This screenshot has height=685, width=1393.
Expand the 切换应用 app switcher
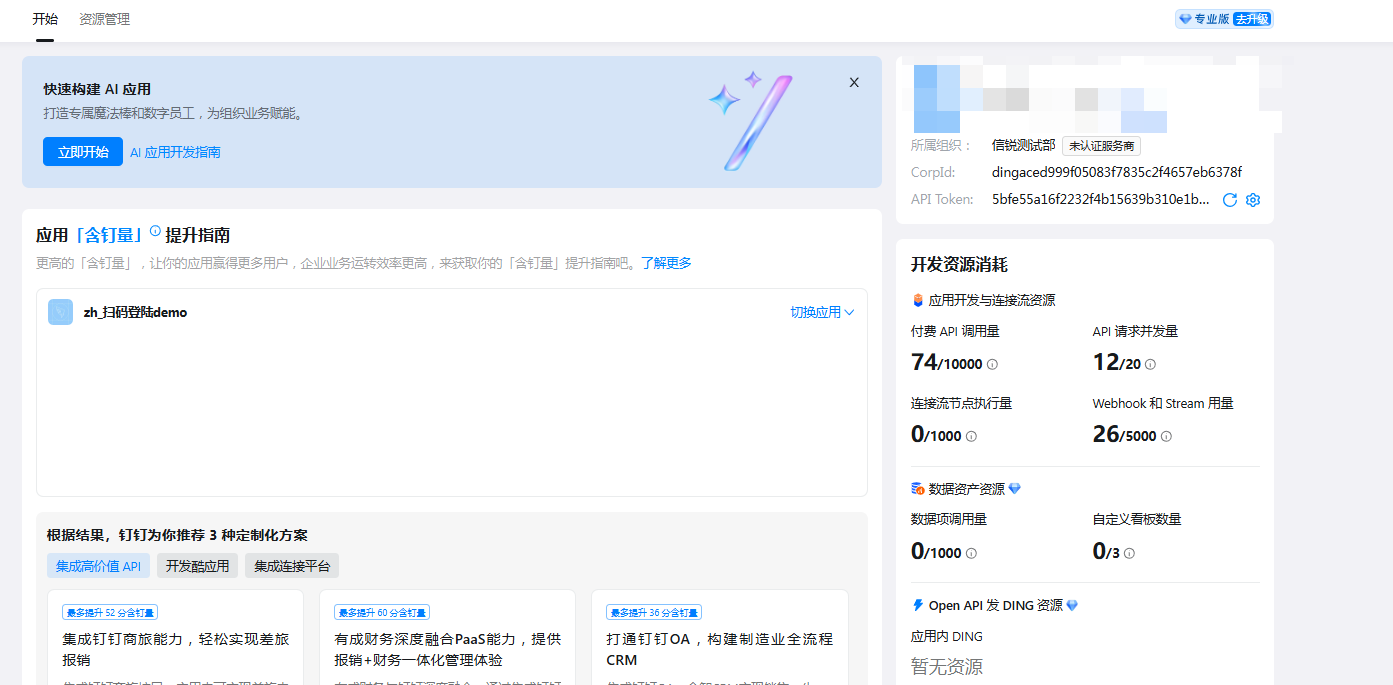pyautogui.click(x=822, y=312)
